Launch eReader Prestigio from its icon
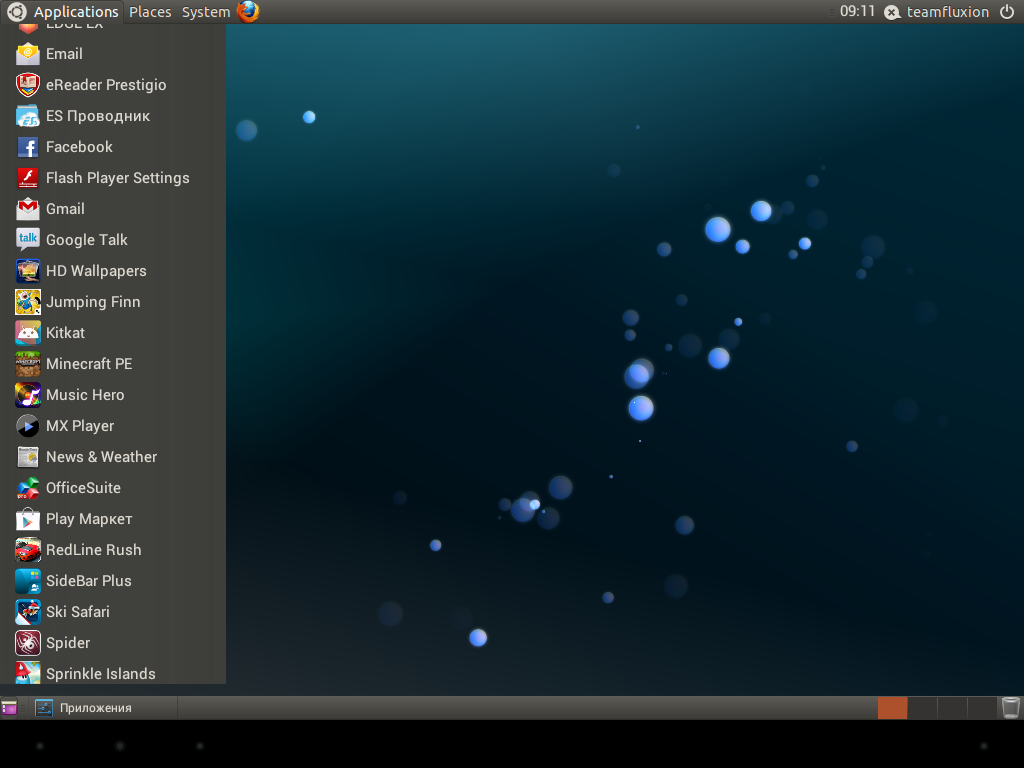The height and width of the screenshot is (768, 1024). tap(27, 85)
